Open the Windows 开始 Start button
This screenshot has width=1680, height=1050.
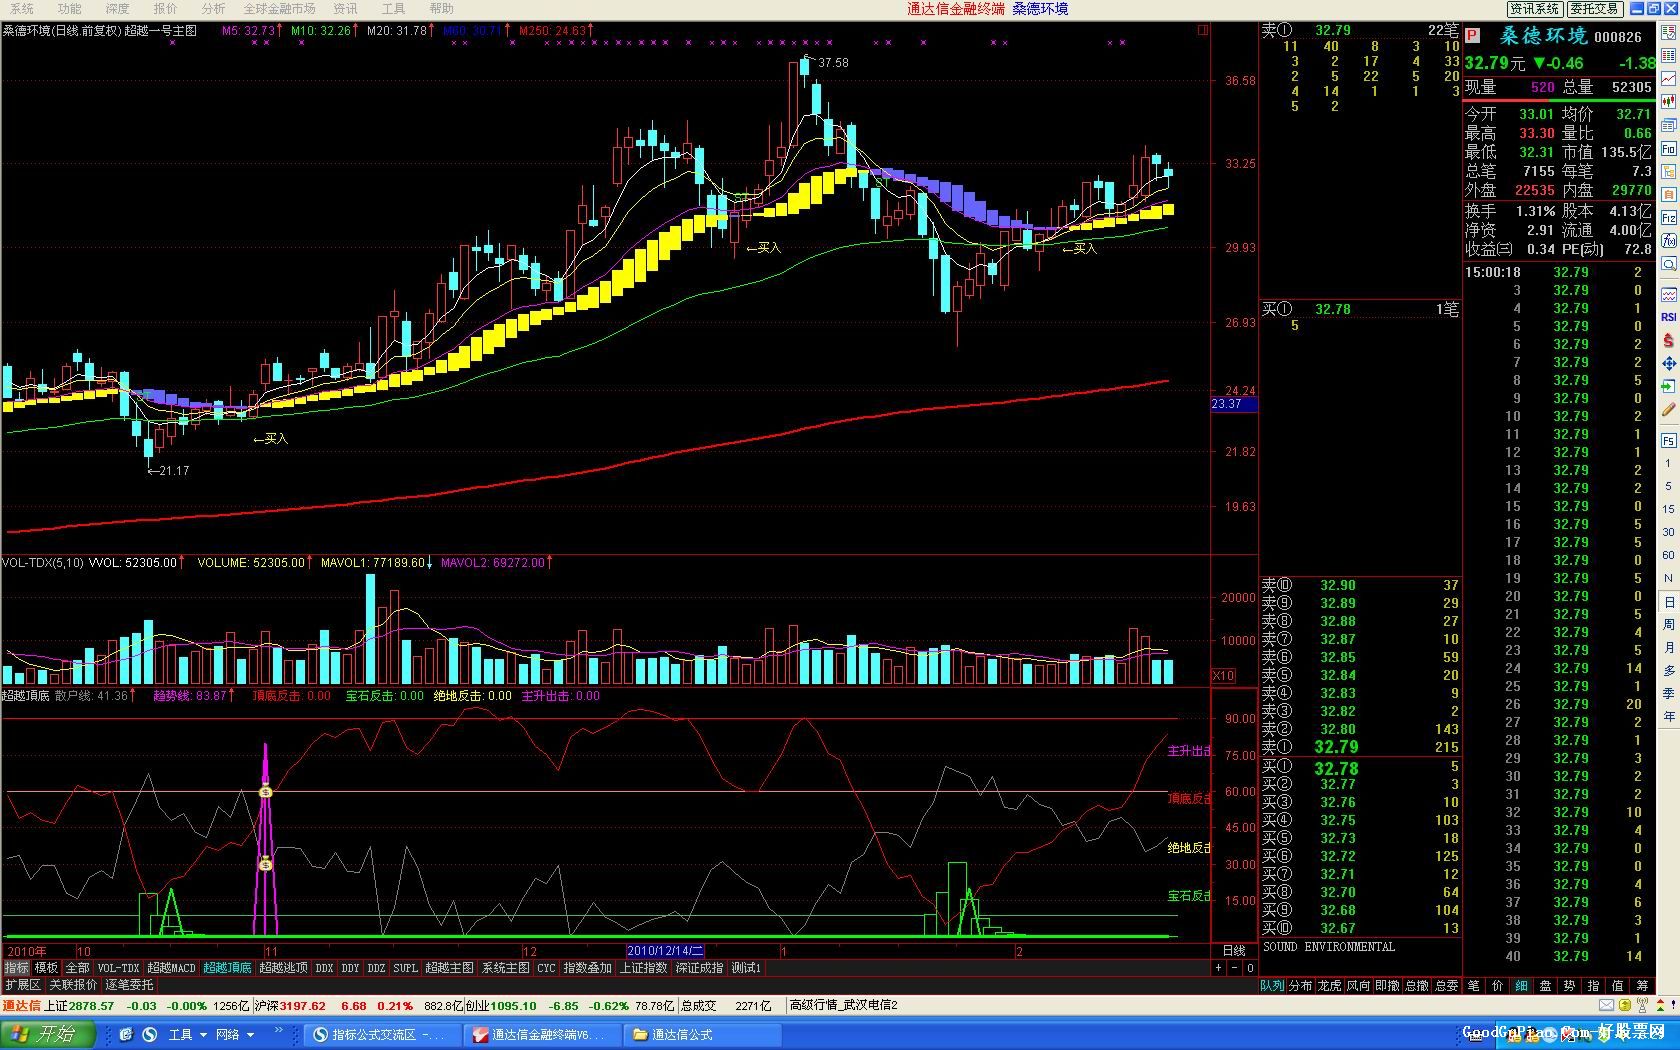coord(45,1034)
